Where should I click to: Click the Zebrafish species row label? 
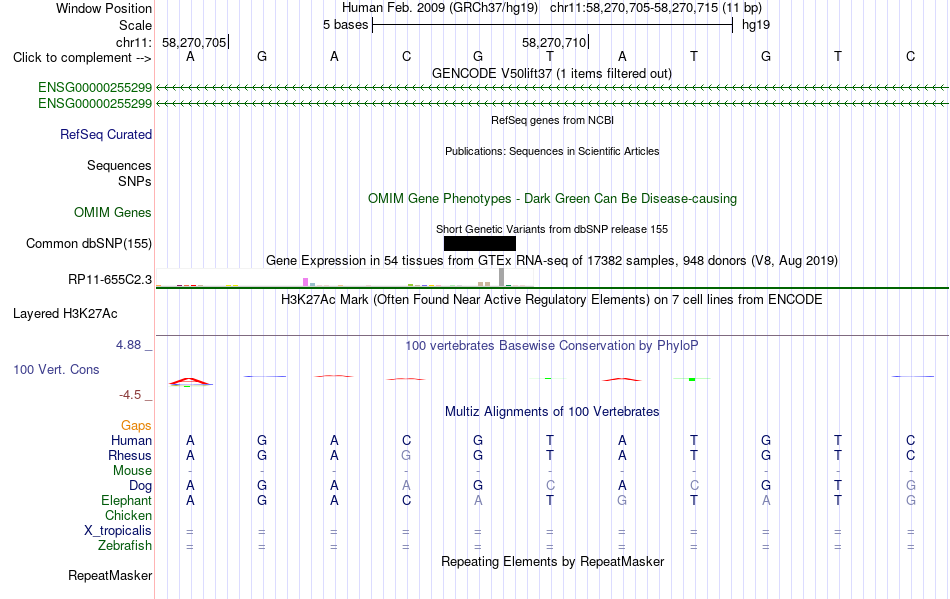(x=125, y=546)
